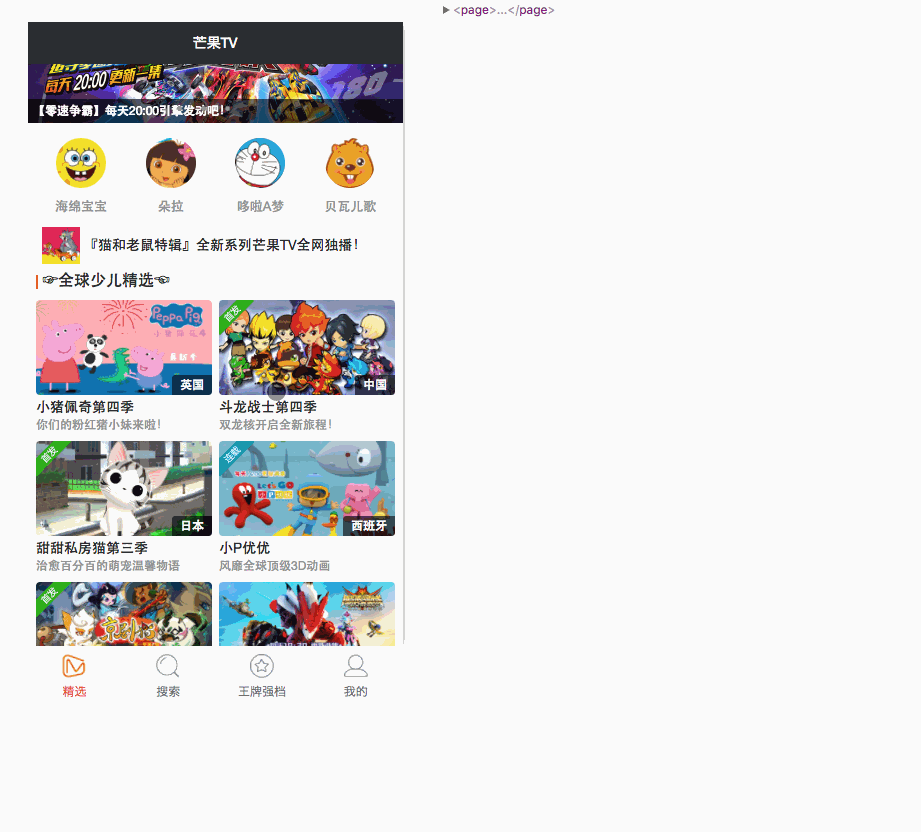Select the 精选 tab label

tap(75, 692)
